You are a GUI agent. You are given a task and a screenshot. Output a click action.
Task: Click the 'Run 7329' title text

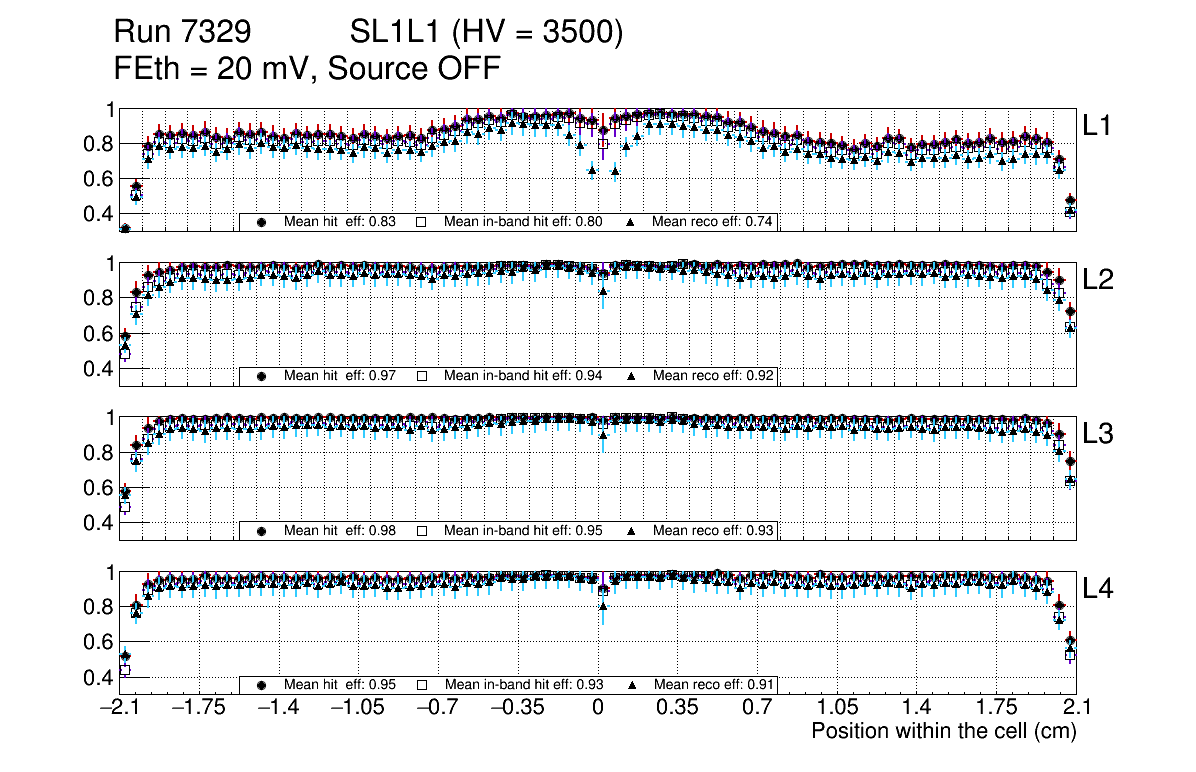181,33
